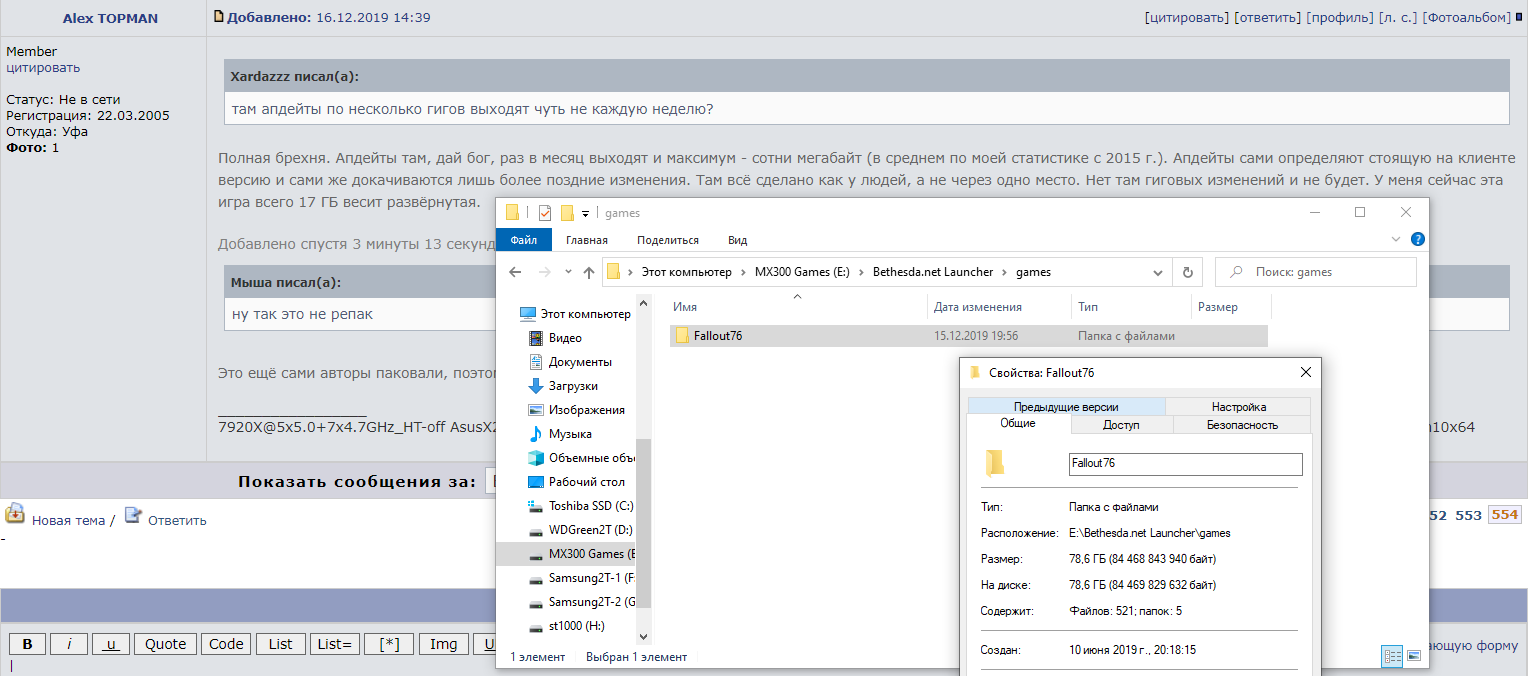Insert Quote BBCode tag button

click(165, 644)
